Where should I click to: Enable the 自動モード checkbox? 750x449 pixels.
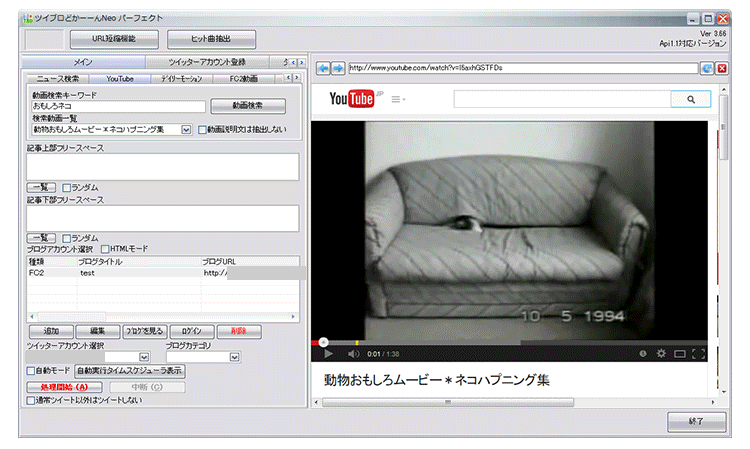coord(31,370)
